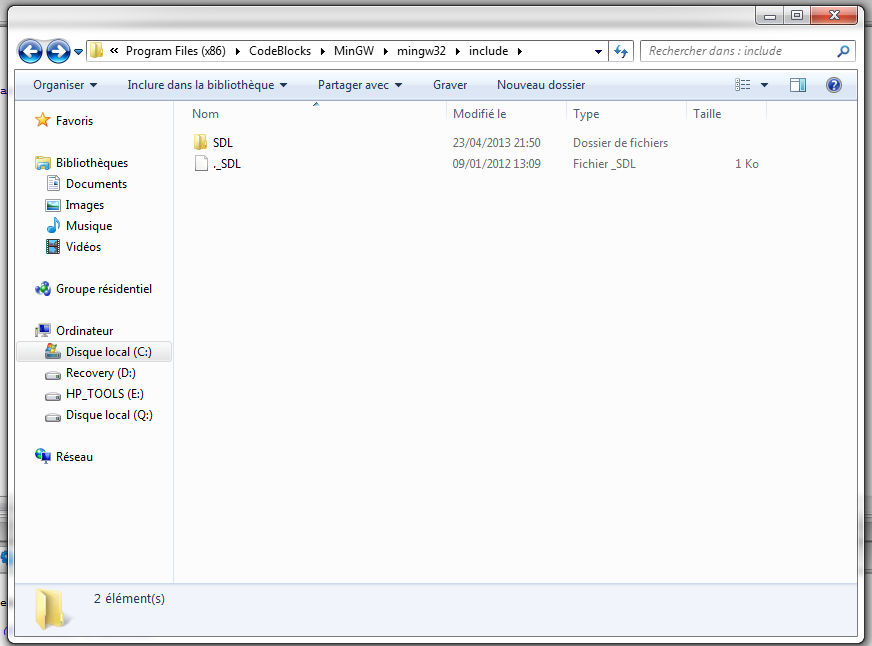Expand arrow after CodeBlocks breadcrumb
872x646 pixels.
323,52
